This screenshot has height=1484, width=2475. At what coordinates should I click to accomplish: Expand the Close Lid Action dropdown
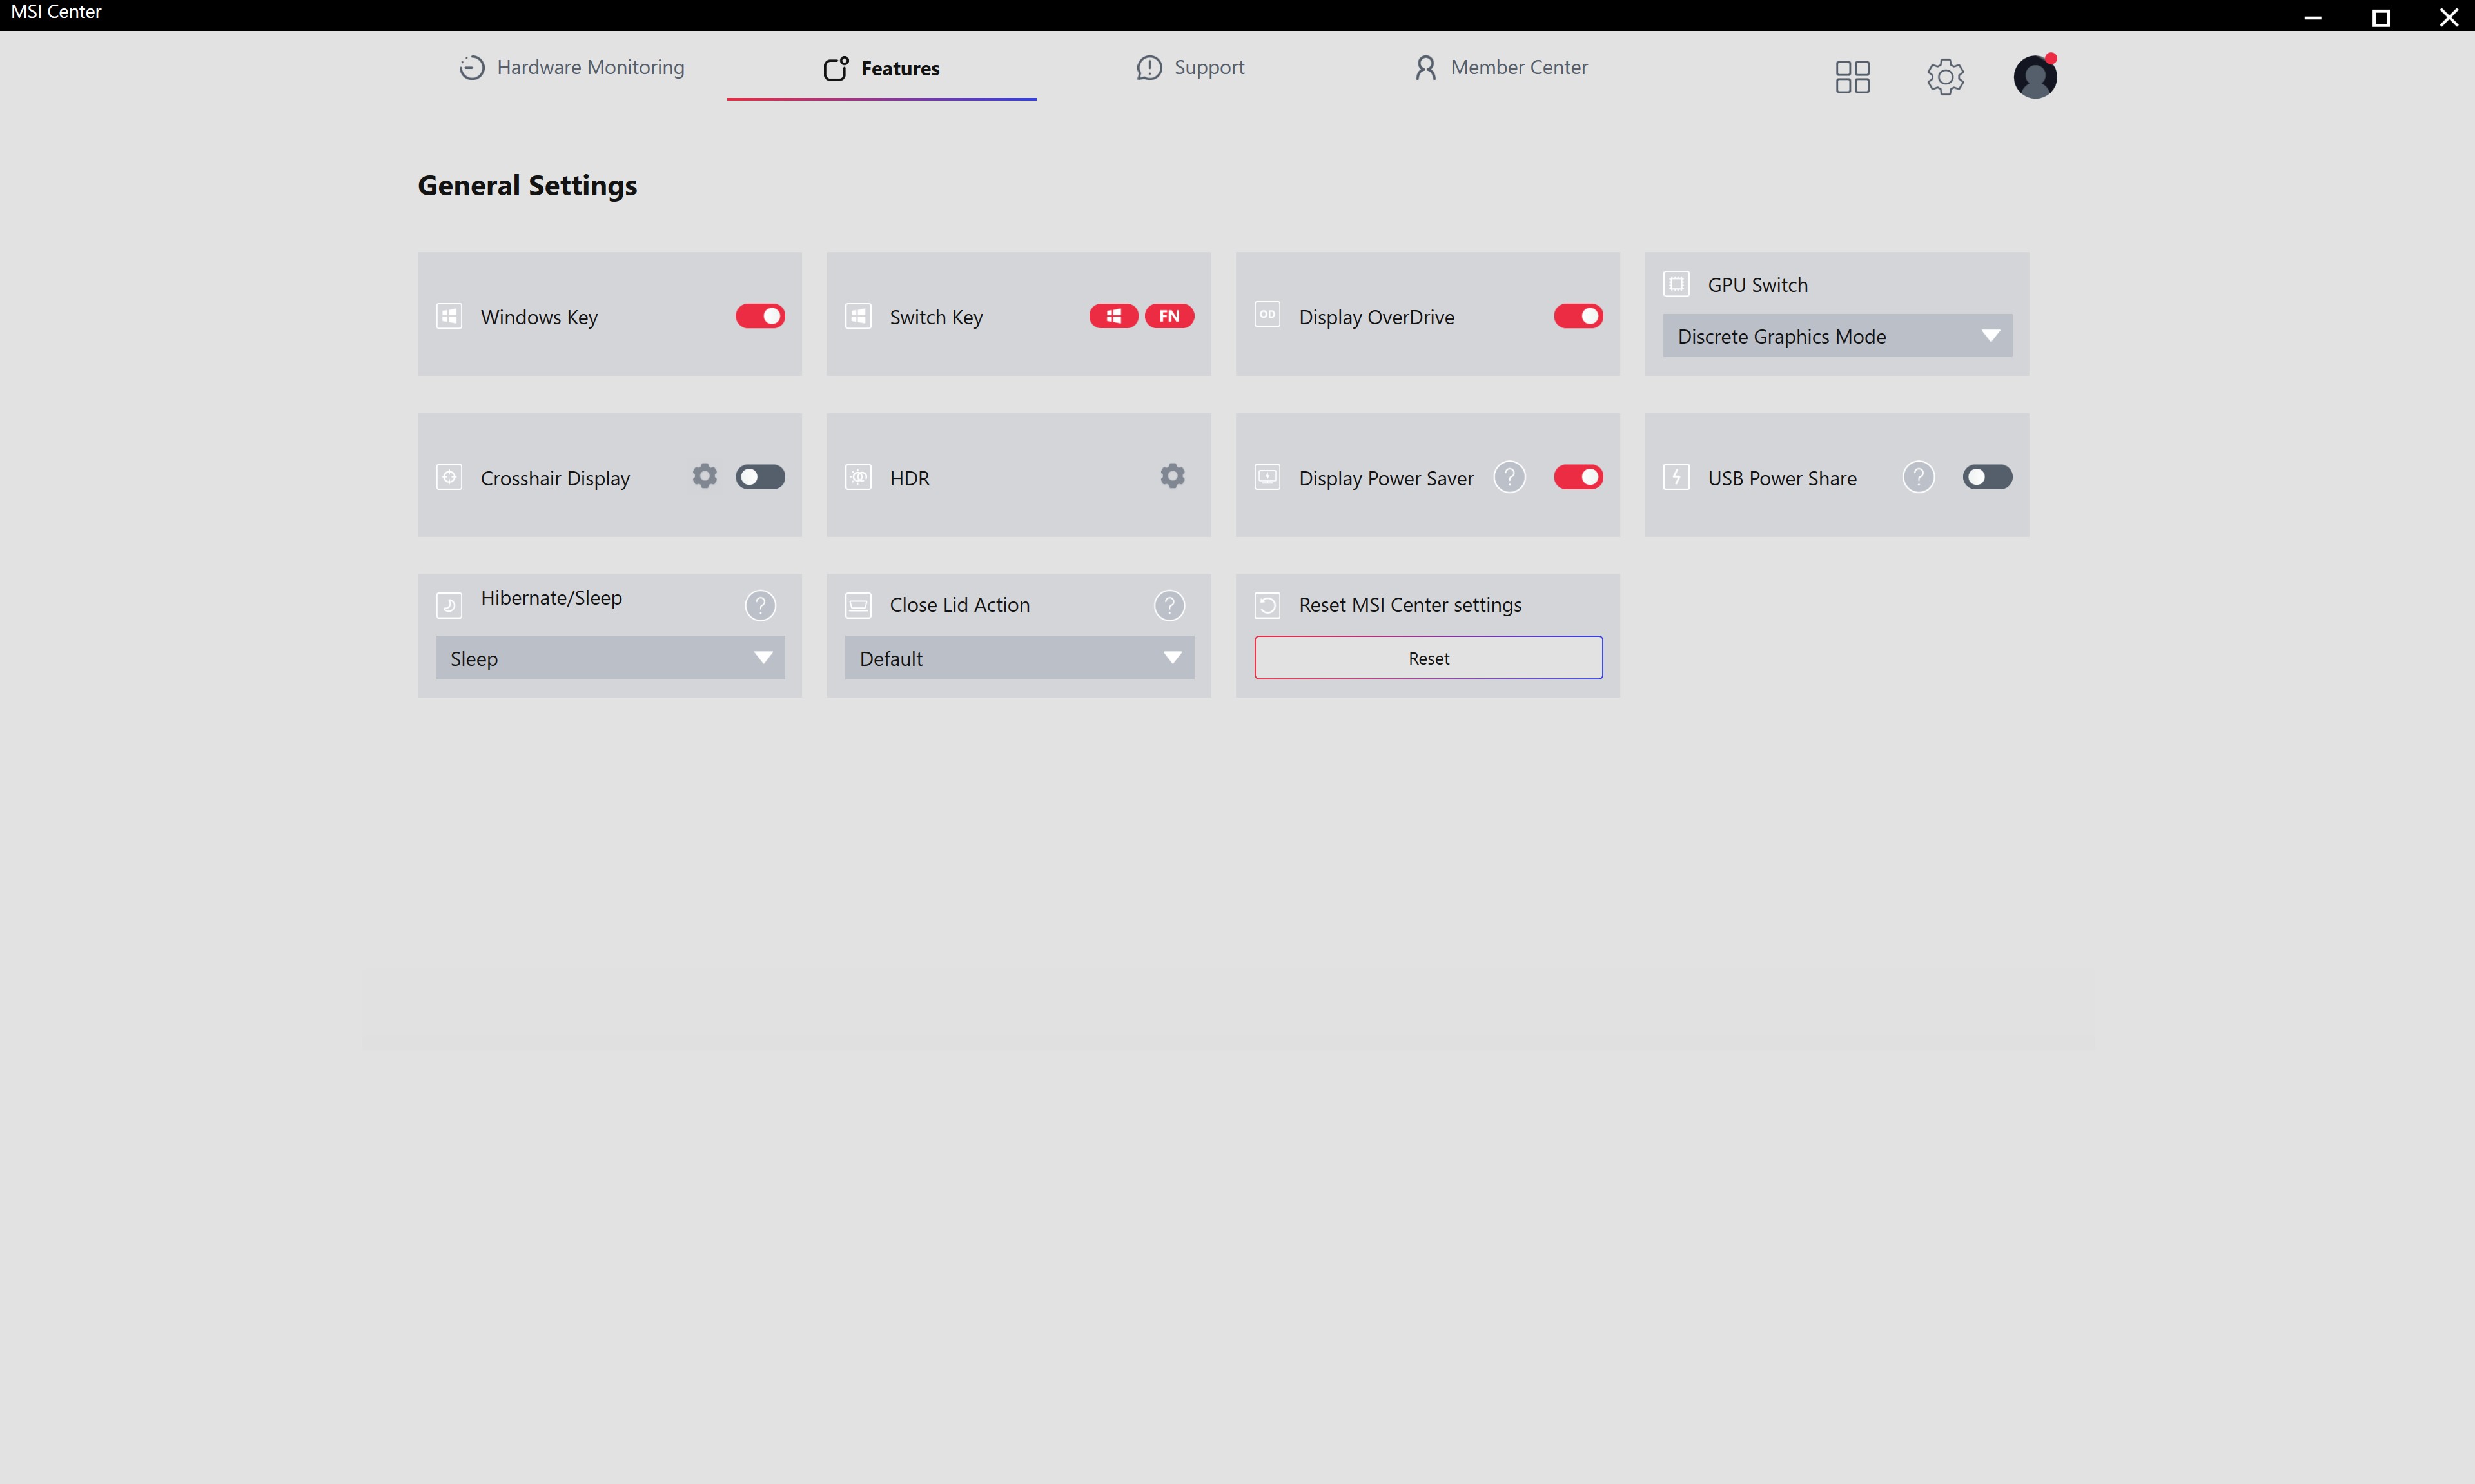(x=1019, y=658)
